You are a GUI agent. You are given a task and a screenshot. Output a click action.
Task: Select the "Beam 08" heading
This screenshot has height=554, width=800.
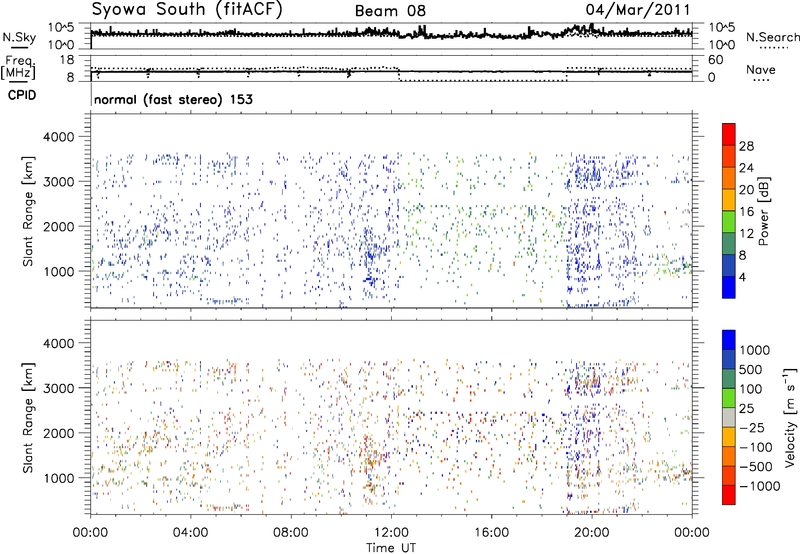click(390, 11)
